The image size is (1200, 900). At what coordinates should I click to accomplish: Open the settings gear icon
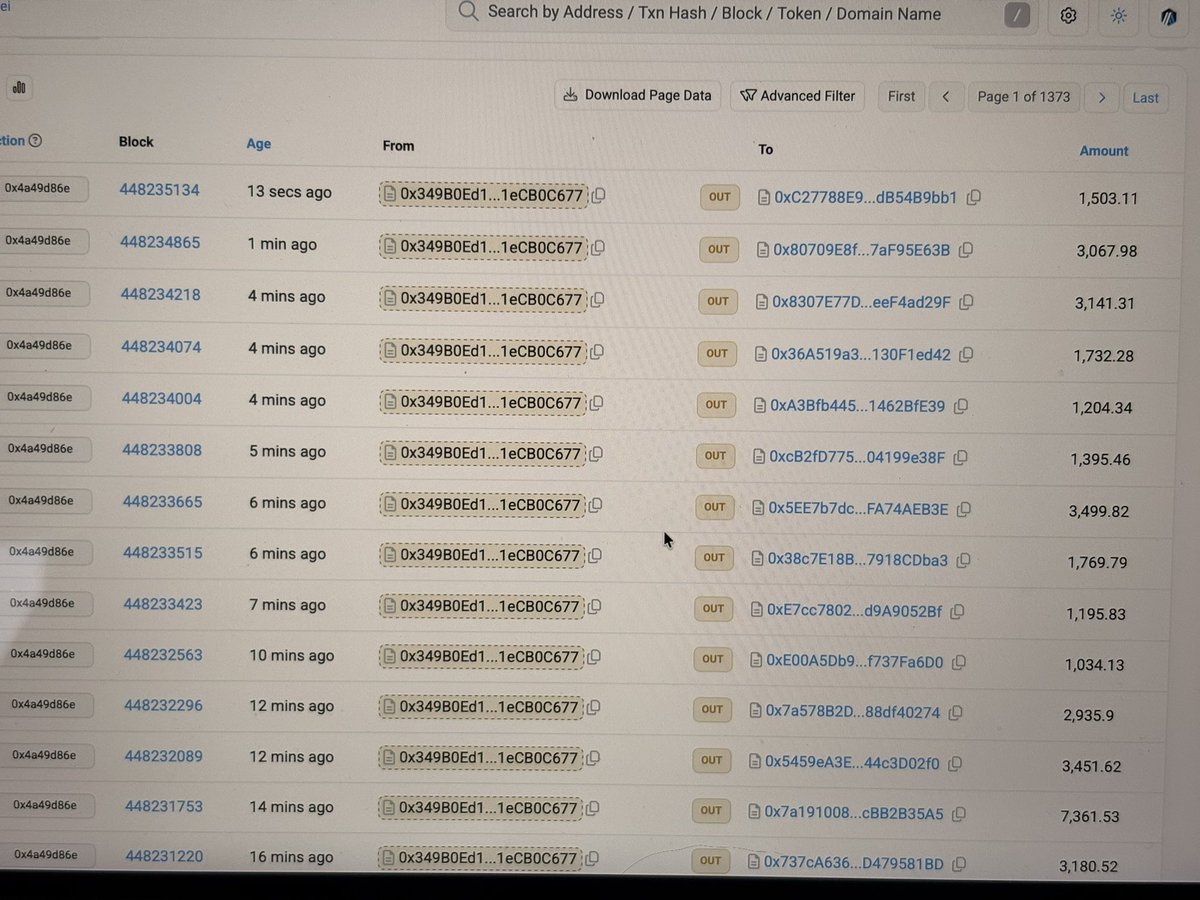tap(1068, 16)
